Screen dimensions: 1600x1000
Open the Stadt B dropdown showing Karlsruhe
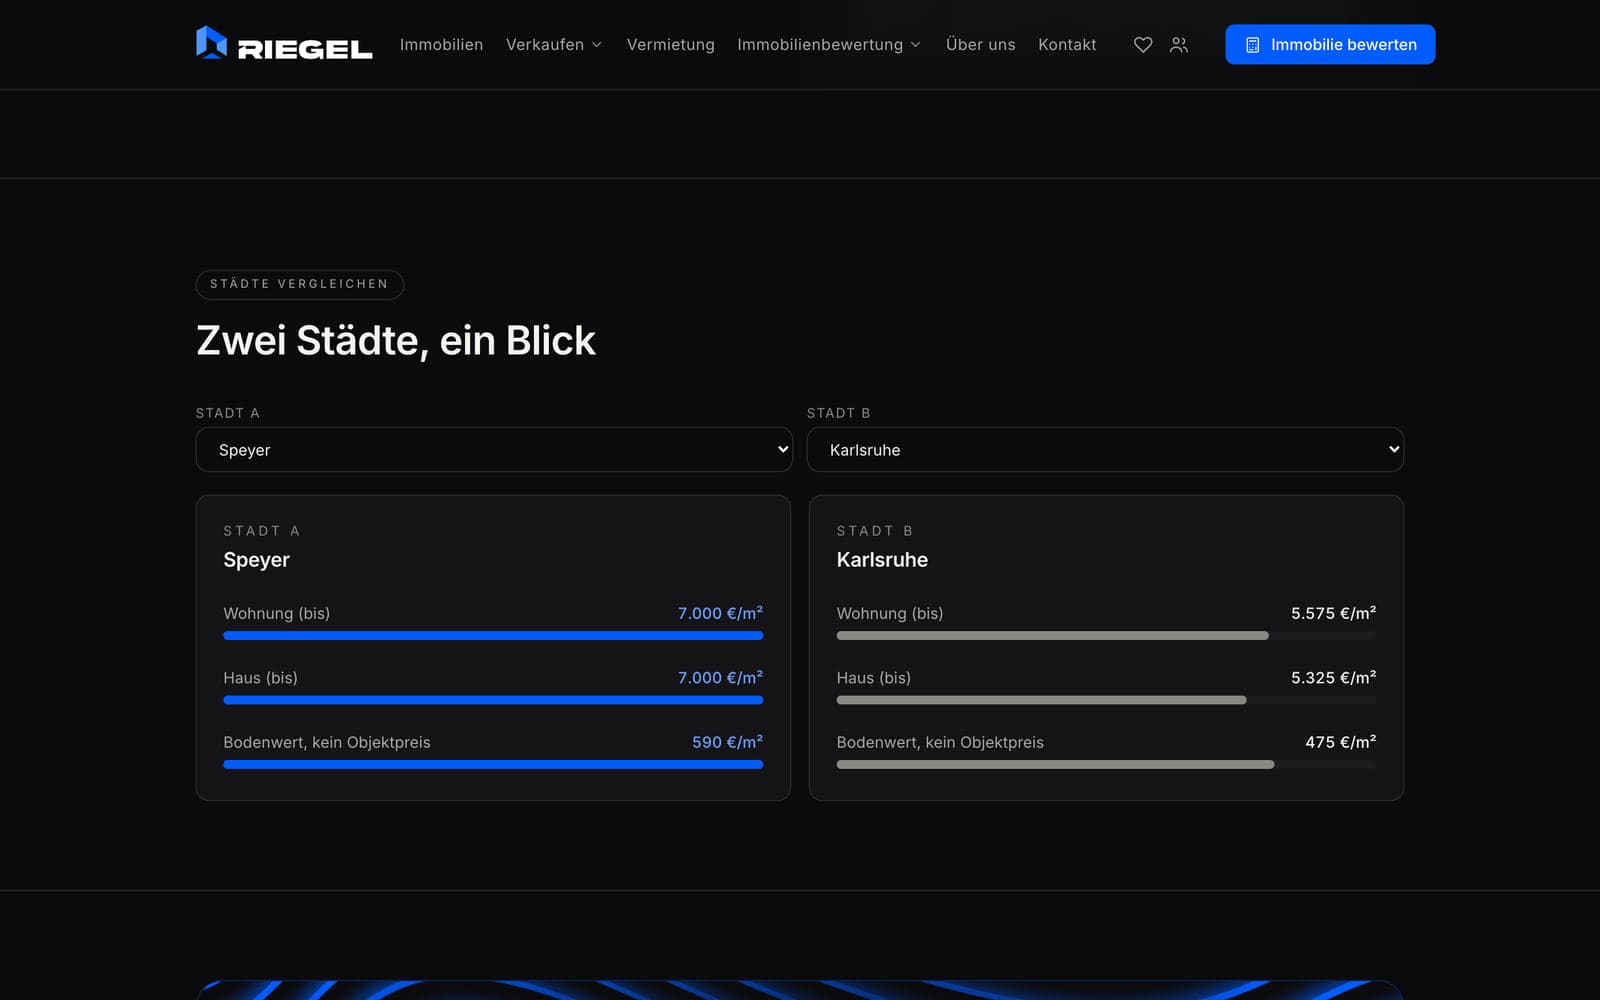(x=1105, y=450)
